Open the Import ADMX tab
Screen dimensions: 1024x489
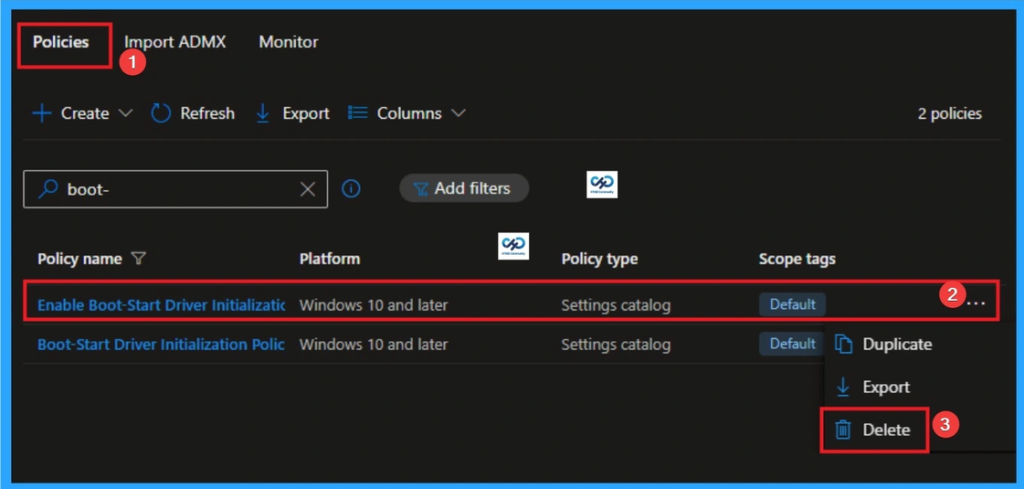coord(175,42)
